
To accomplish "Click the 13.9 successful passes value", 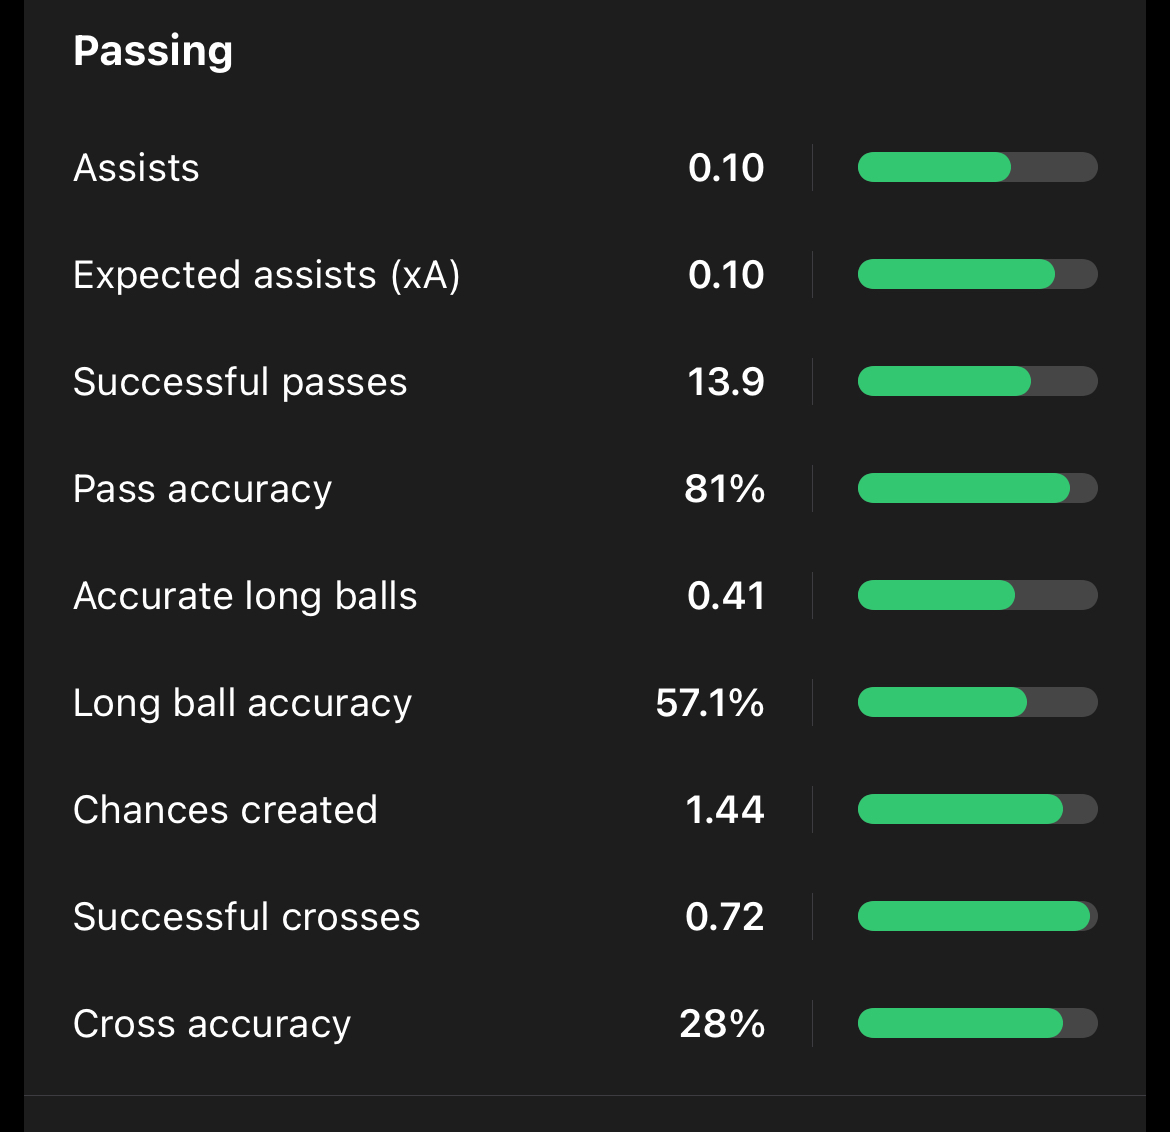I will click(x=726, y=382).
